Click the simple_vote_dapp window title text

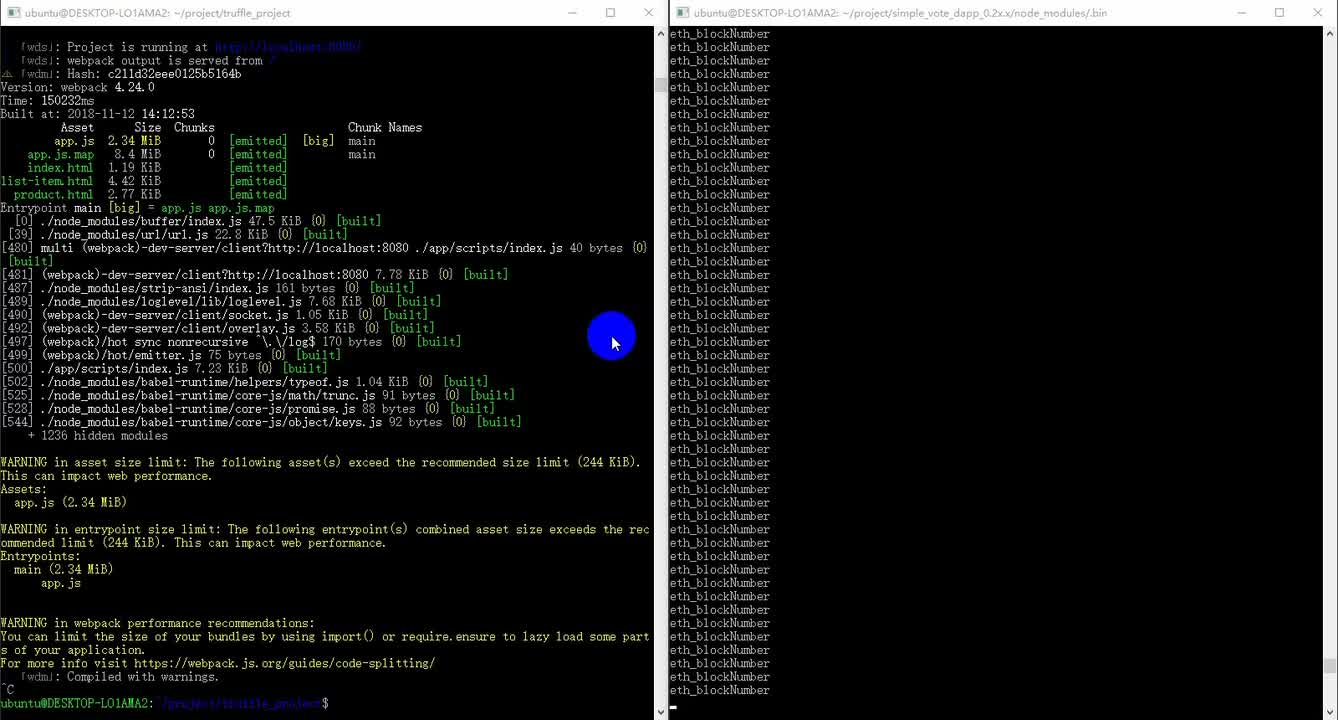coord(900,13)
